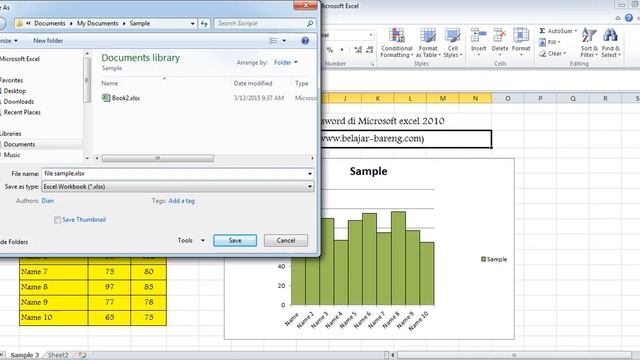Viewport: 640px width, 360px height.
Task: Click Documents in address breadcrumb
Action: pyautogui.click(x=50, y=24)
